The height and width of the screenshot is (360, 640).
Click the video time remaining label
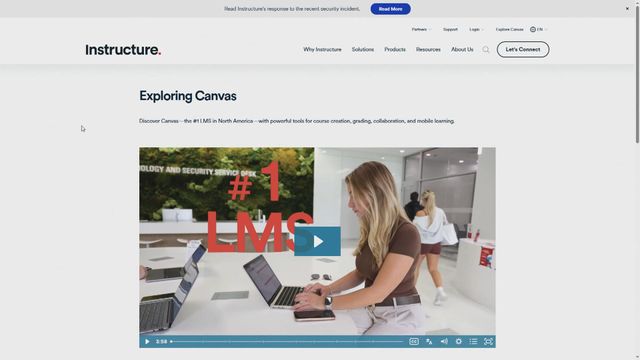(x=161, y=342)
